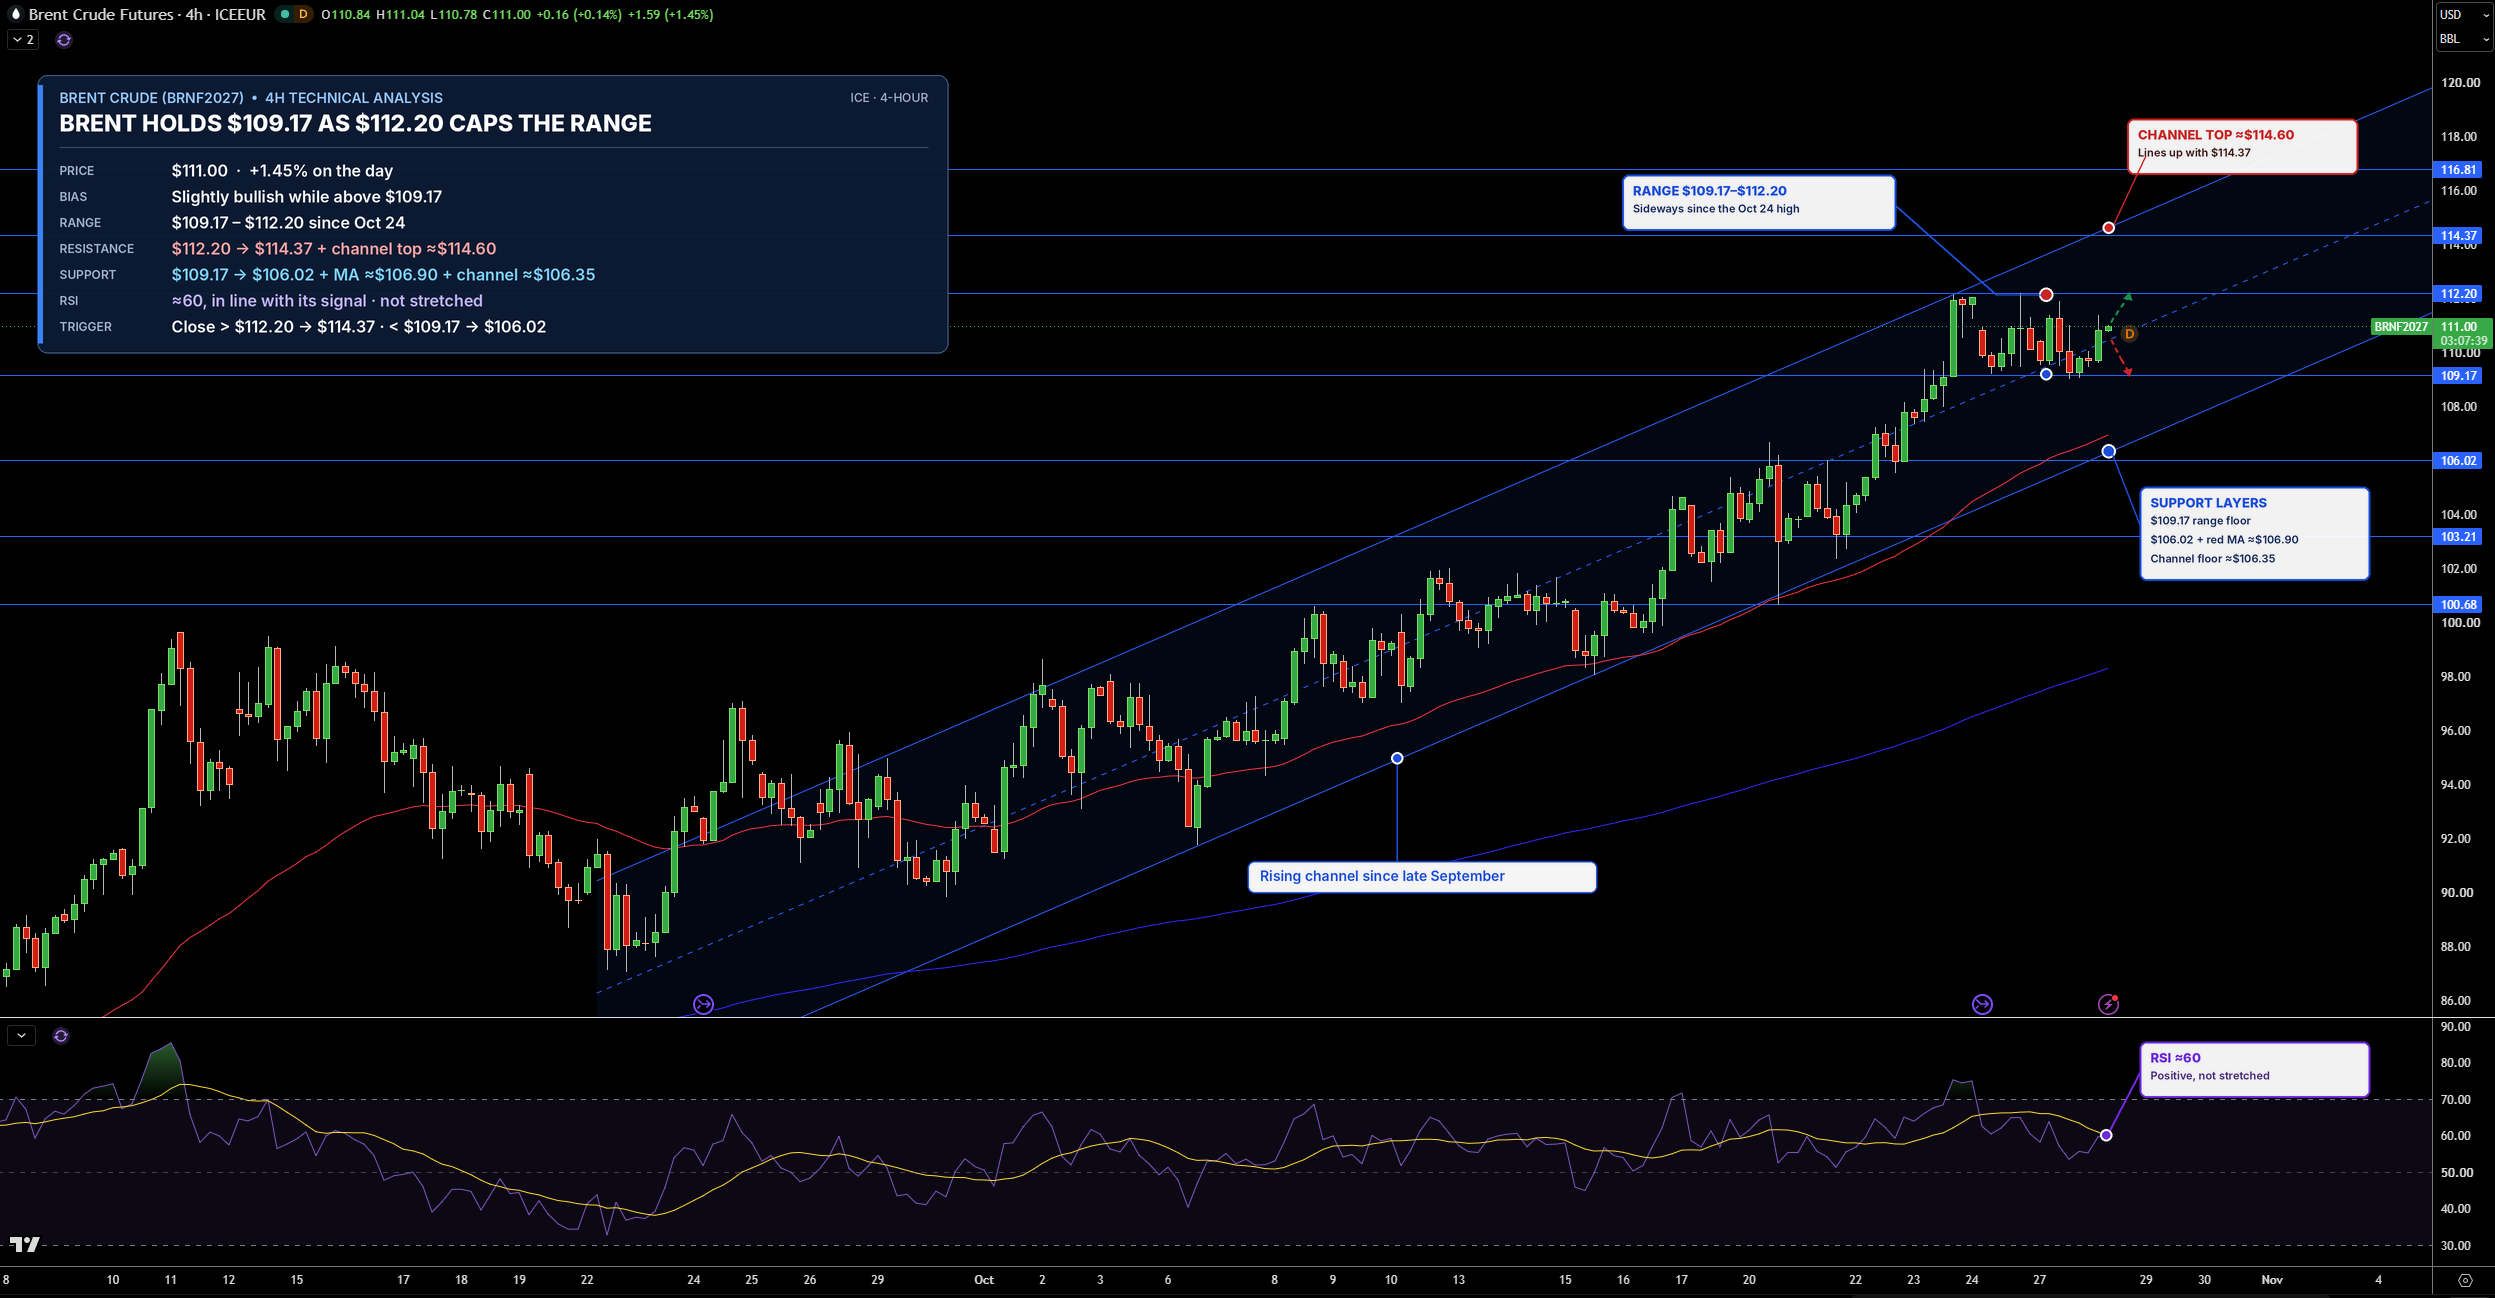Click the blue anchor point at range floor
The image size is (2495, 1298).
tap(2046, 374)
